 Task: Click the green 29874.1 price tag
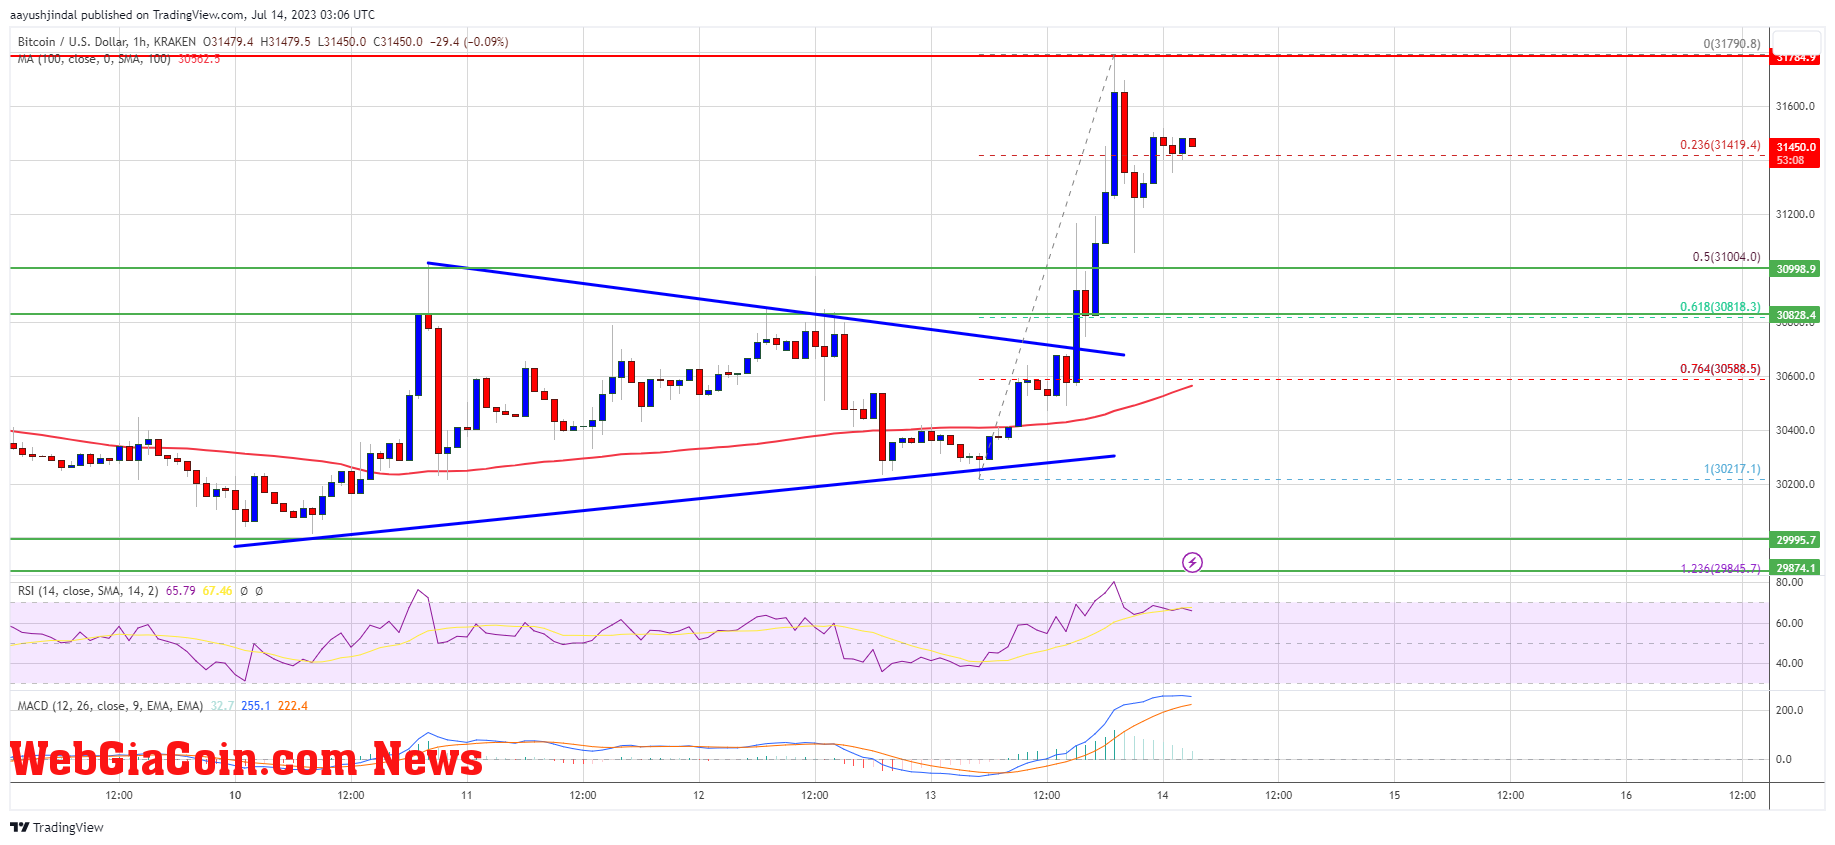(1795, 568)
